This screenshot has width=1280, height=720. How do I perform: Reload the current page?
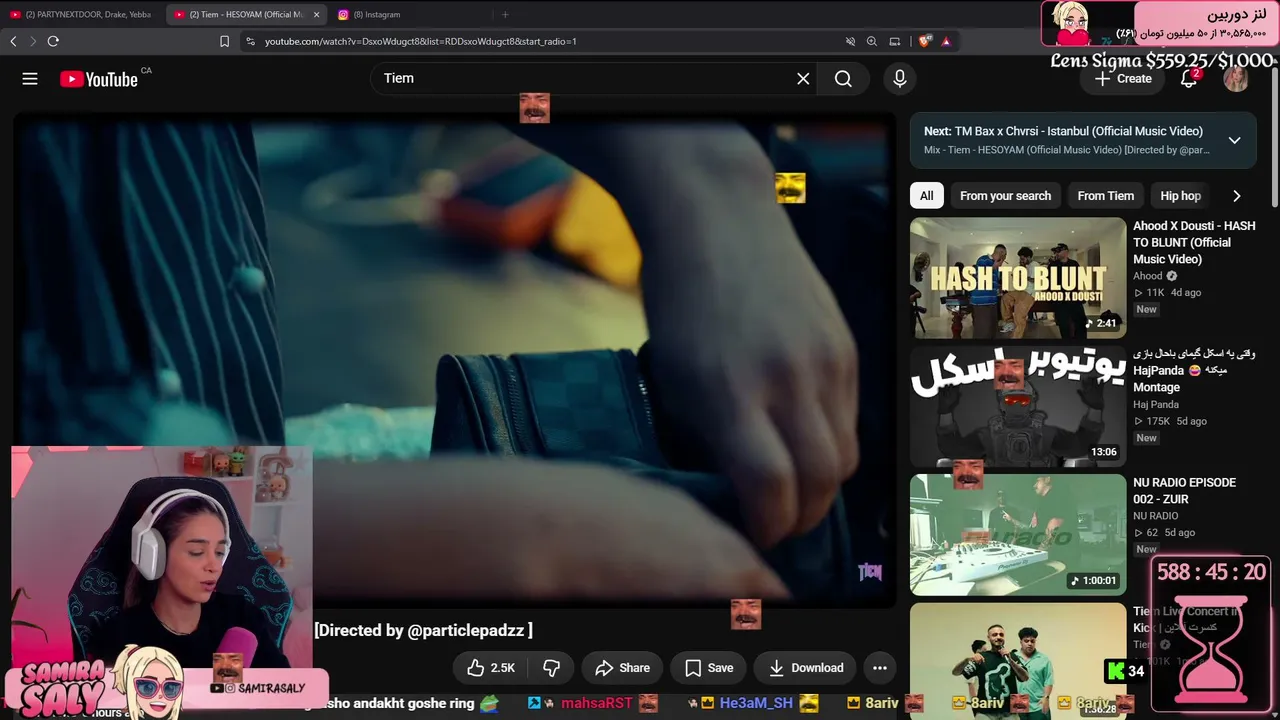[53, 41]
